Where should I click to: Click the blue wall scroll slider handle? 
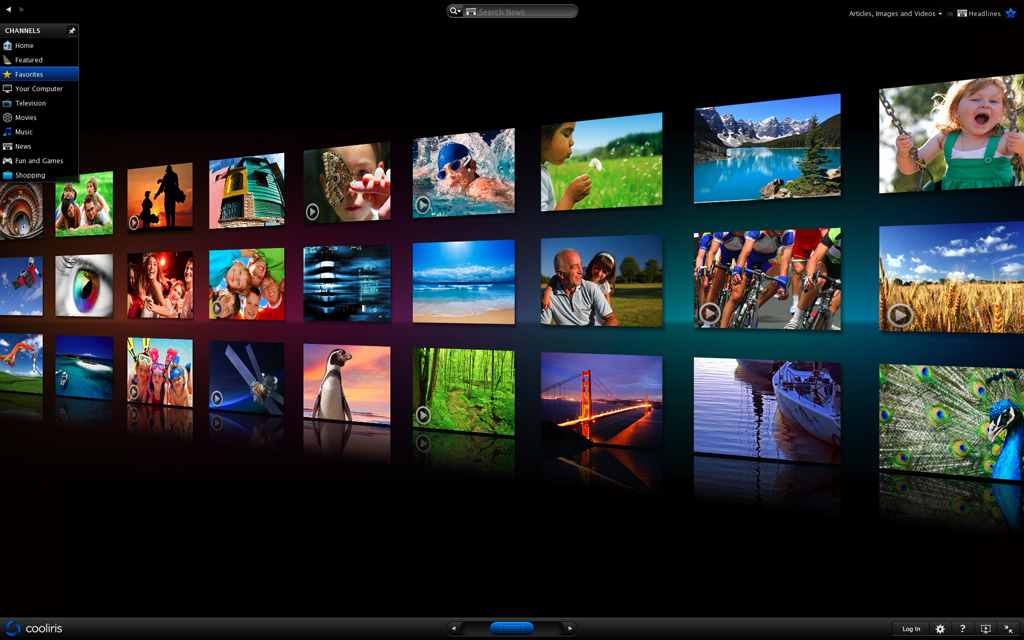click(x=512, y=628)
